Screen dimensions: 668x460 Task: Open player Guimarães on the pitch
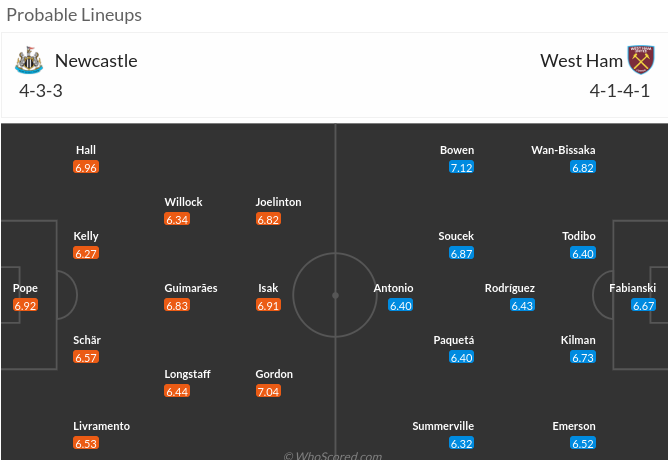click(190, 288)
